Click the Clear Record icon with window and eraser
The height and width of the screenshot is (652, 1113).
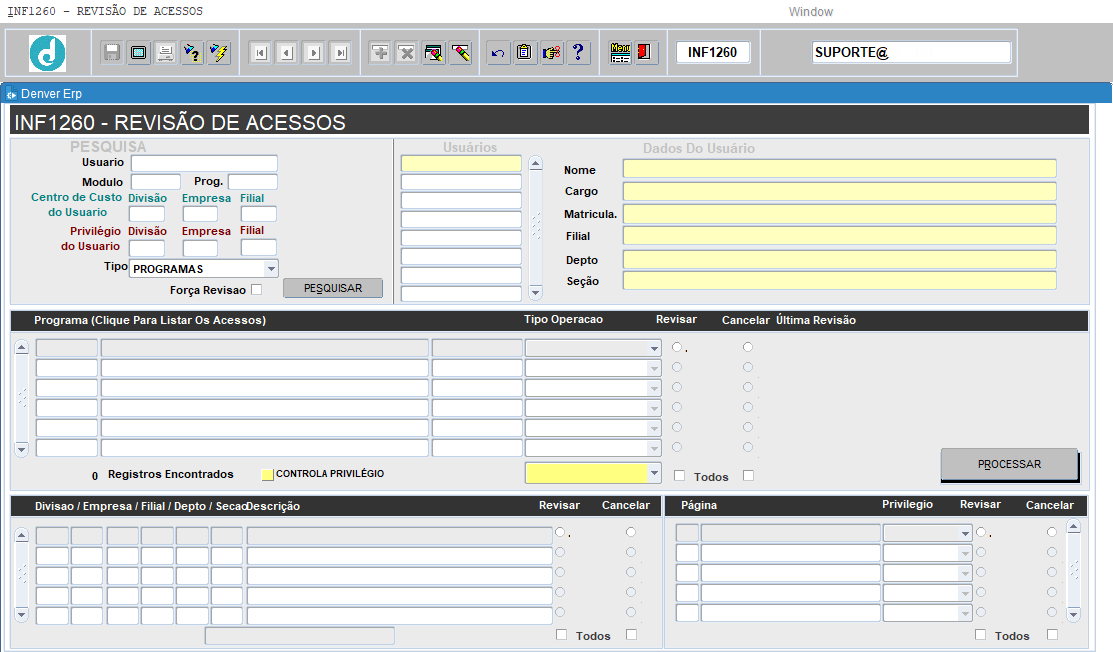[x=434, y=53]
